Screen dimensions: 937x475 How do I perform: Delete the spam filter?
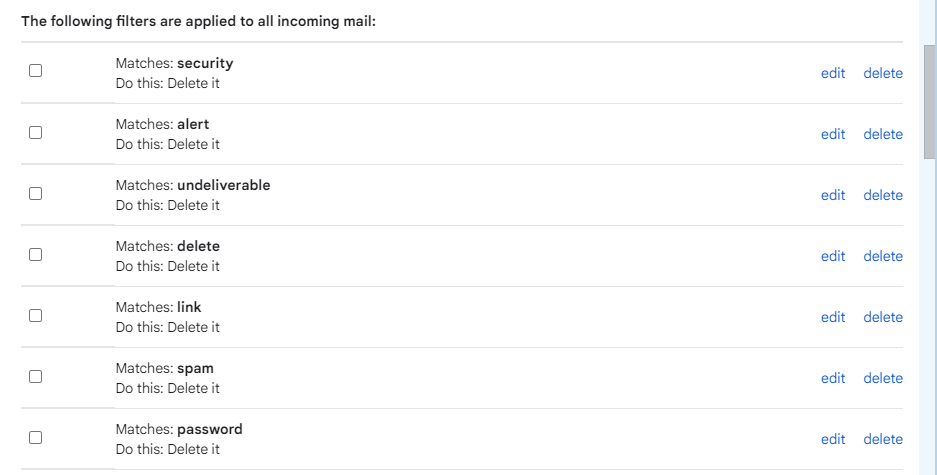click(x=883, y=378)
